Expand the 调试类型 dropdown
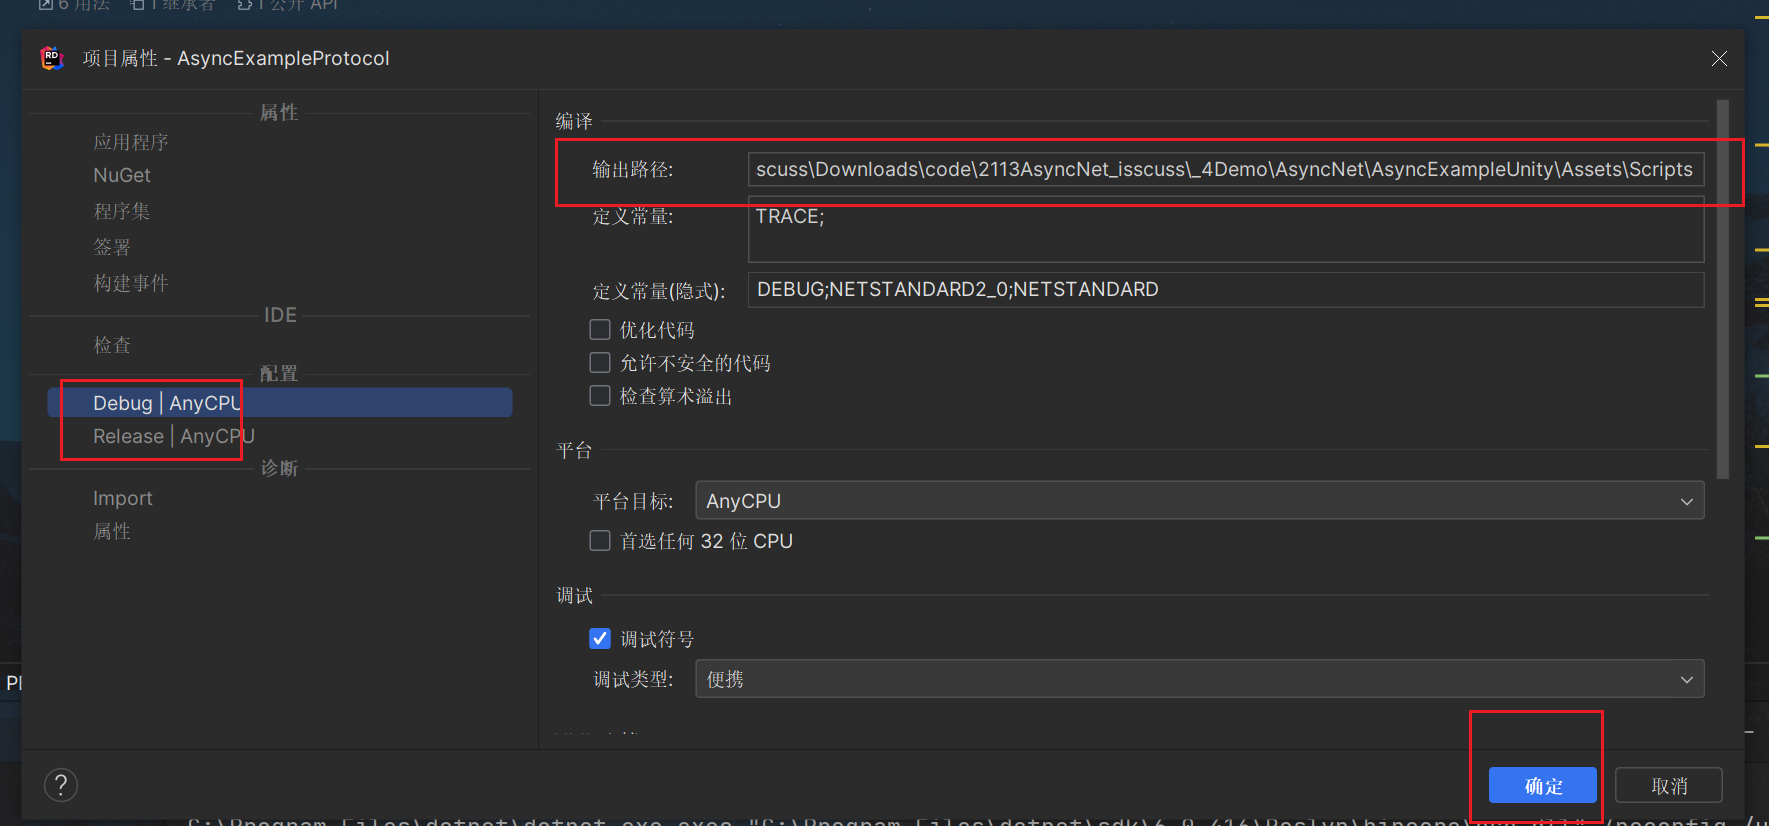The height and width of the screenshot is (826, 1769). pos(1198,679)
